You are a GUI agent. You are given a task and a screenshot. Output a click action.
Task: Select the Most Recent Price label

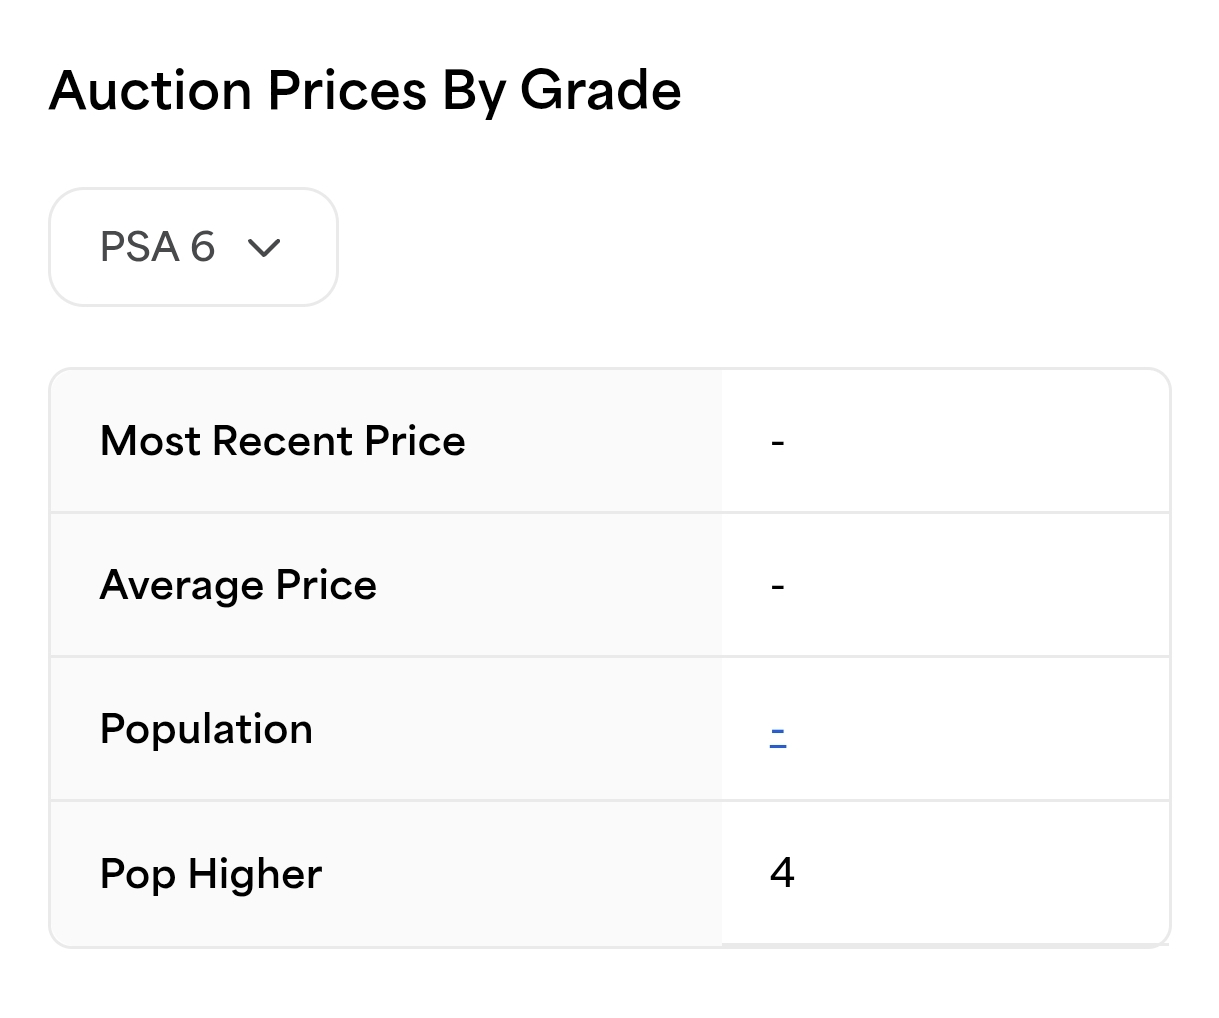pyautogui.click(x=283, y=441)
